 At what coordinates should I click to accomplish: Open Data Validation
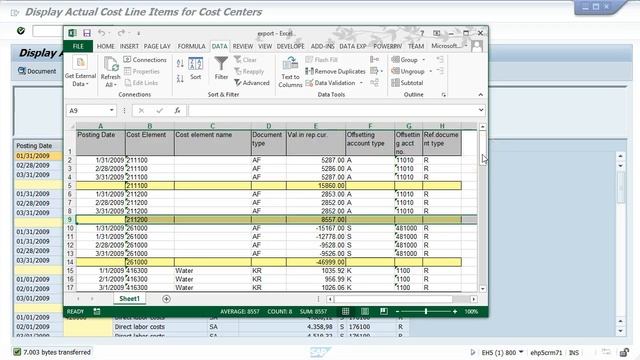[x=331, y=83]
